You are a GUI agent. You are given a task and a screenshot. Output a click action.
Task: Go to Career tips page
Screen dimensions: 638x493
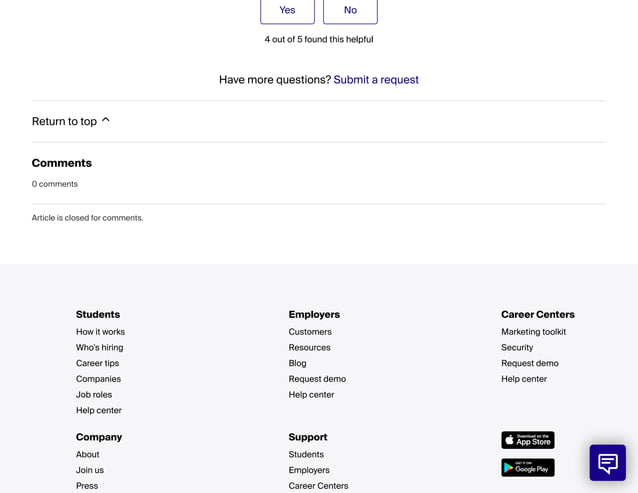98,363
